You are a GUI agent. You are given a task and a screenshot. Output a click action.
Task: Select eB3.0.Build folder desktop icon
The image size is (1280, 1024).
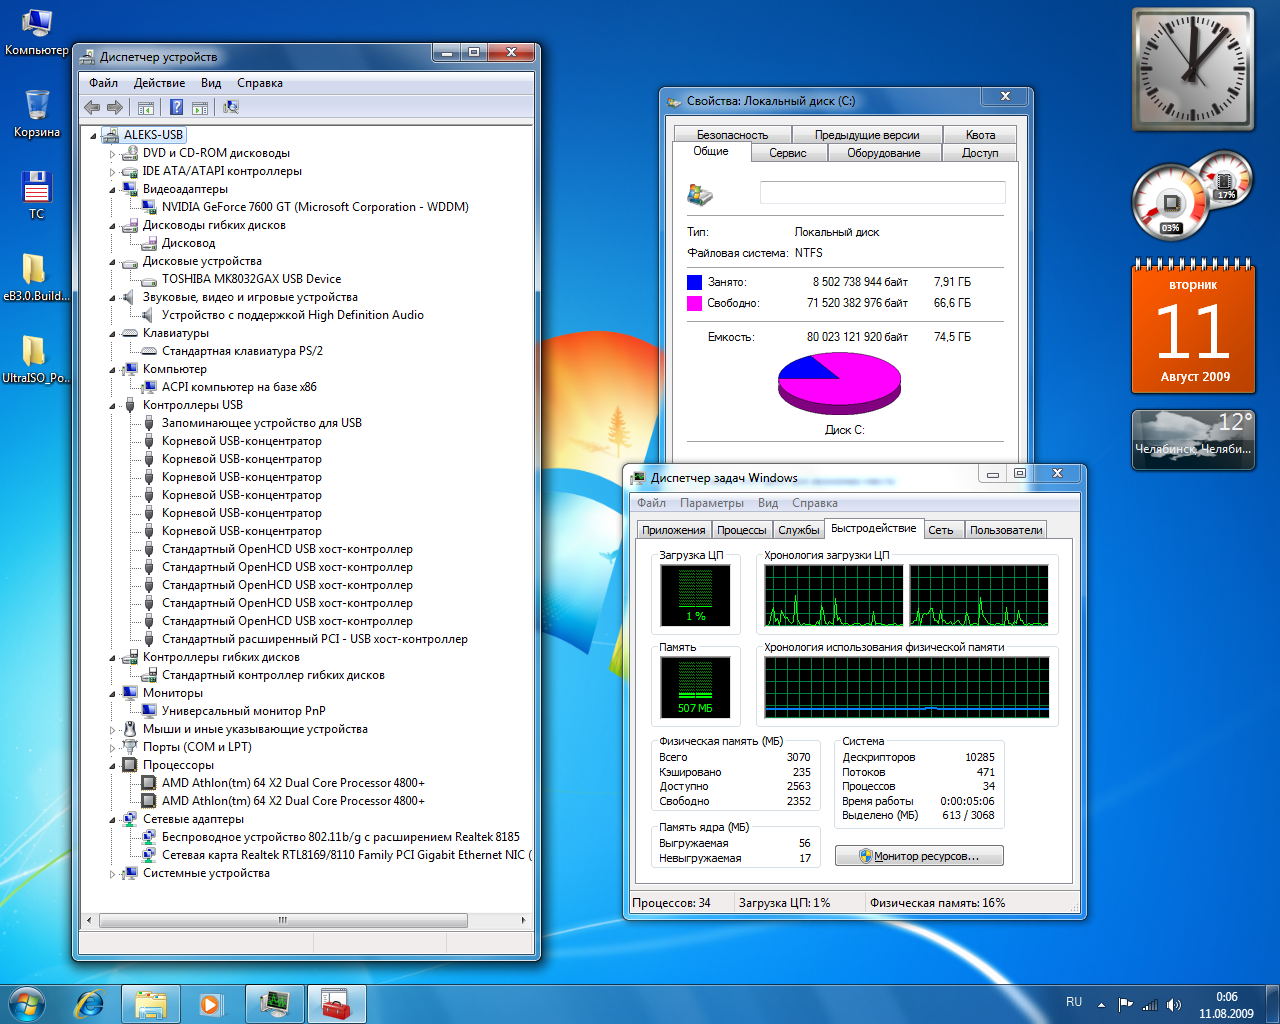click(x=37, y=277)
